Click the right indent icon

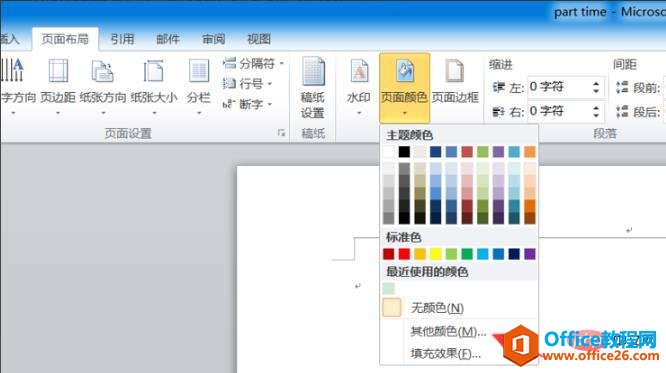(499, 112)
